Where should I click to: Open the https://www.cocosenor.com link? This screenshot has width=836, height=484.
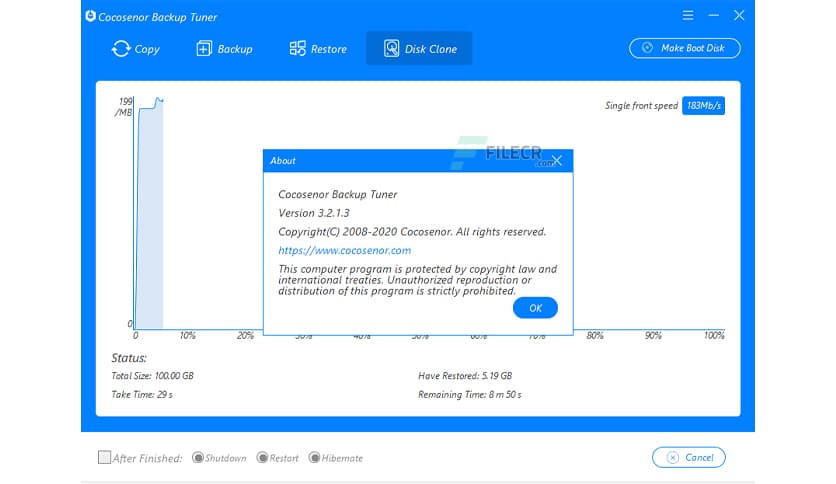point(344,251)
